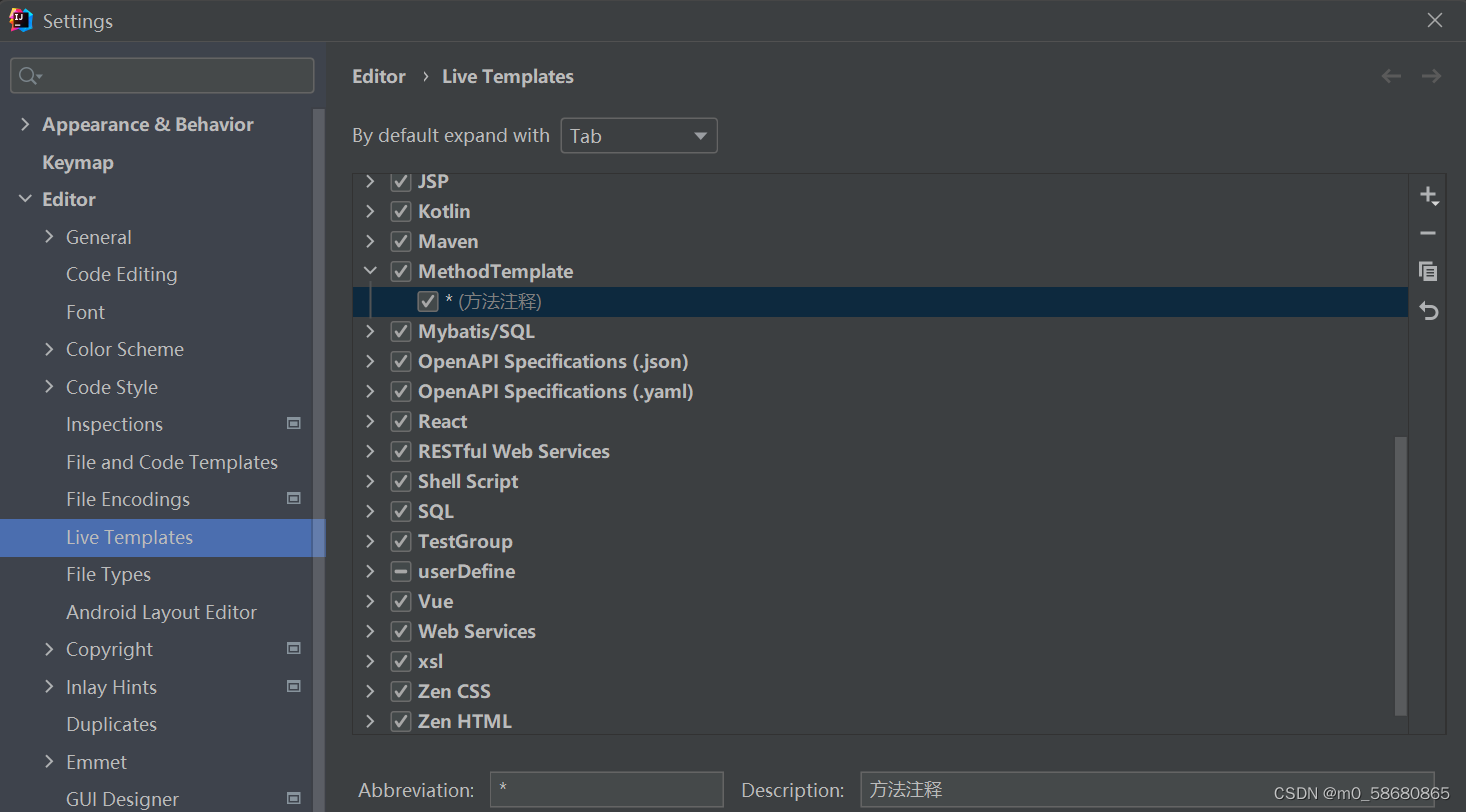
Task: Toggle the React group checkbox
Action: click(x=401, y=421)
